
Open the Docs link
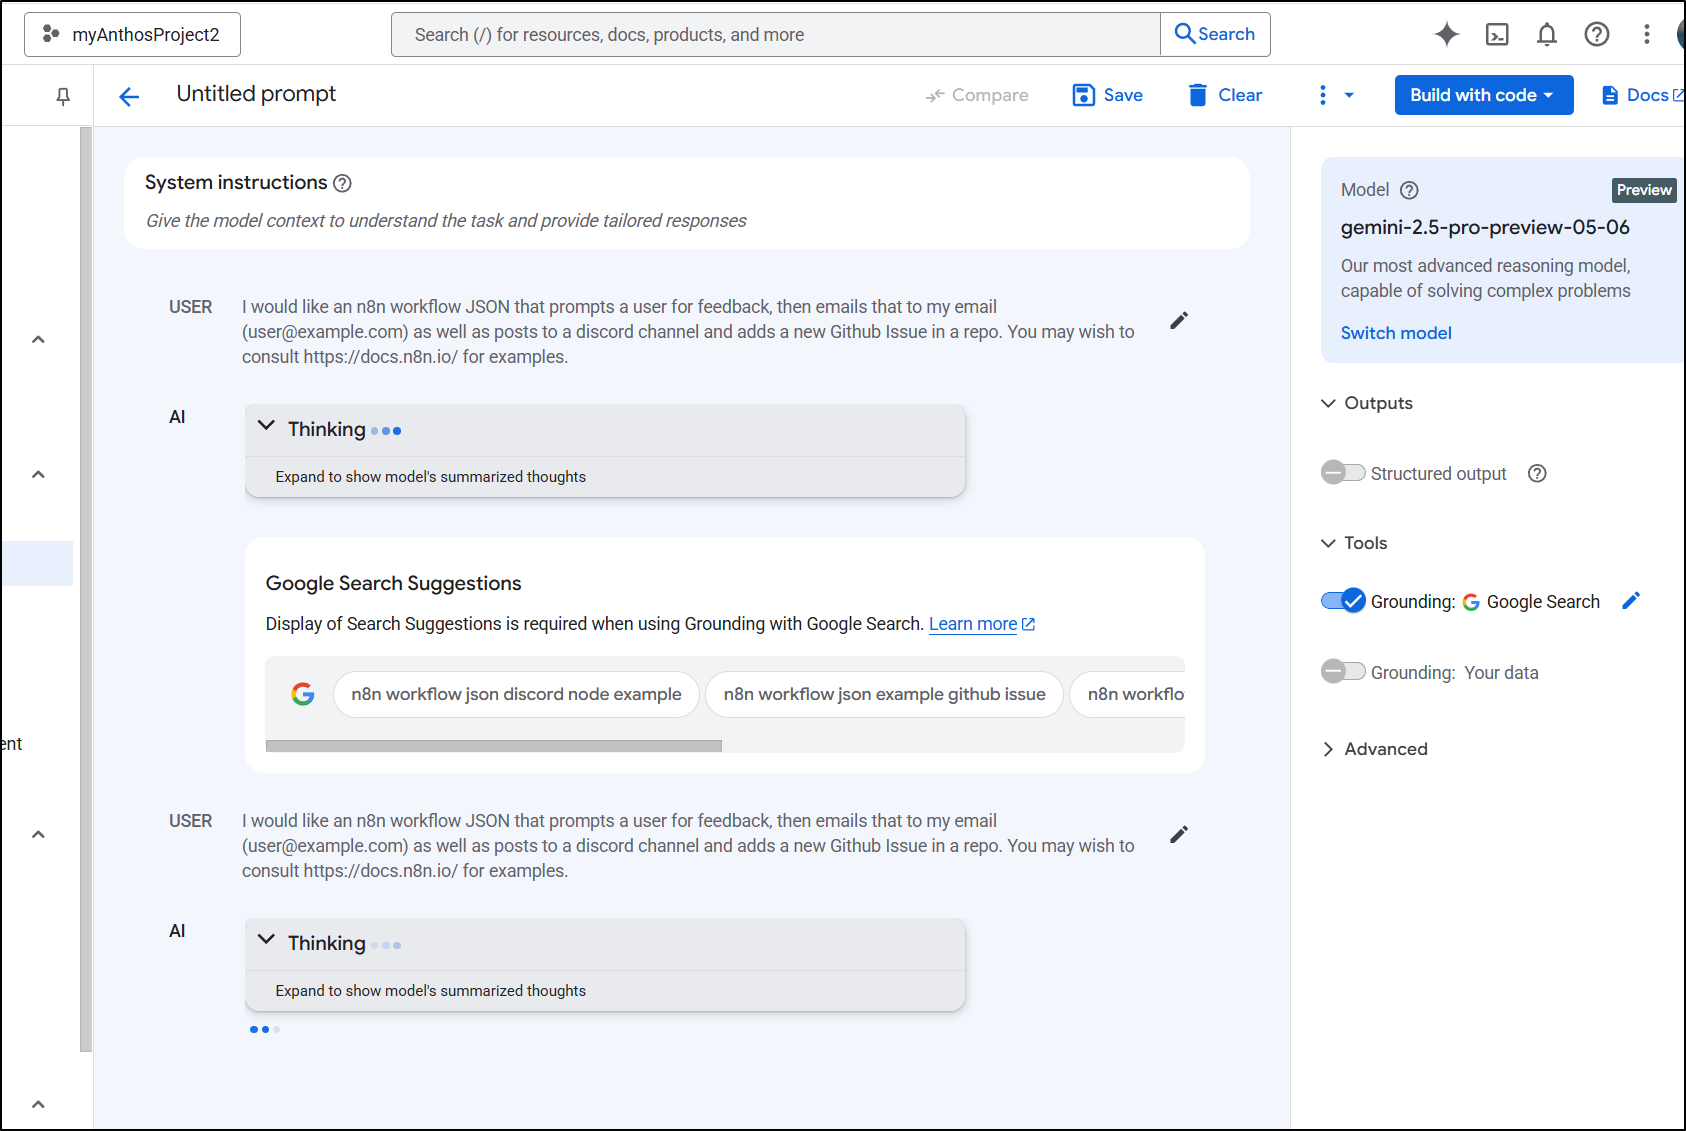click(1642, 95)
